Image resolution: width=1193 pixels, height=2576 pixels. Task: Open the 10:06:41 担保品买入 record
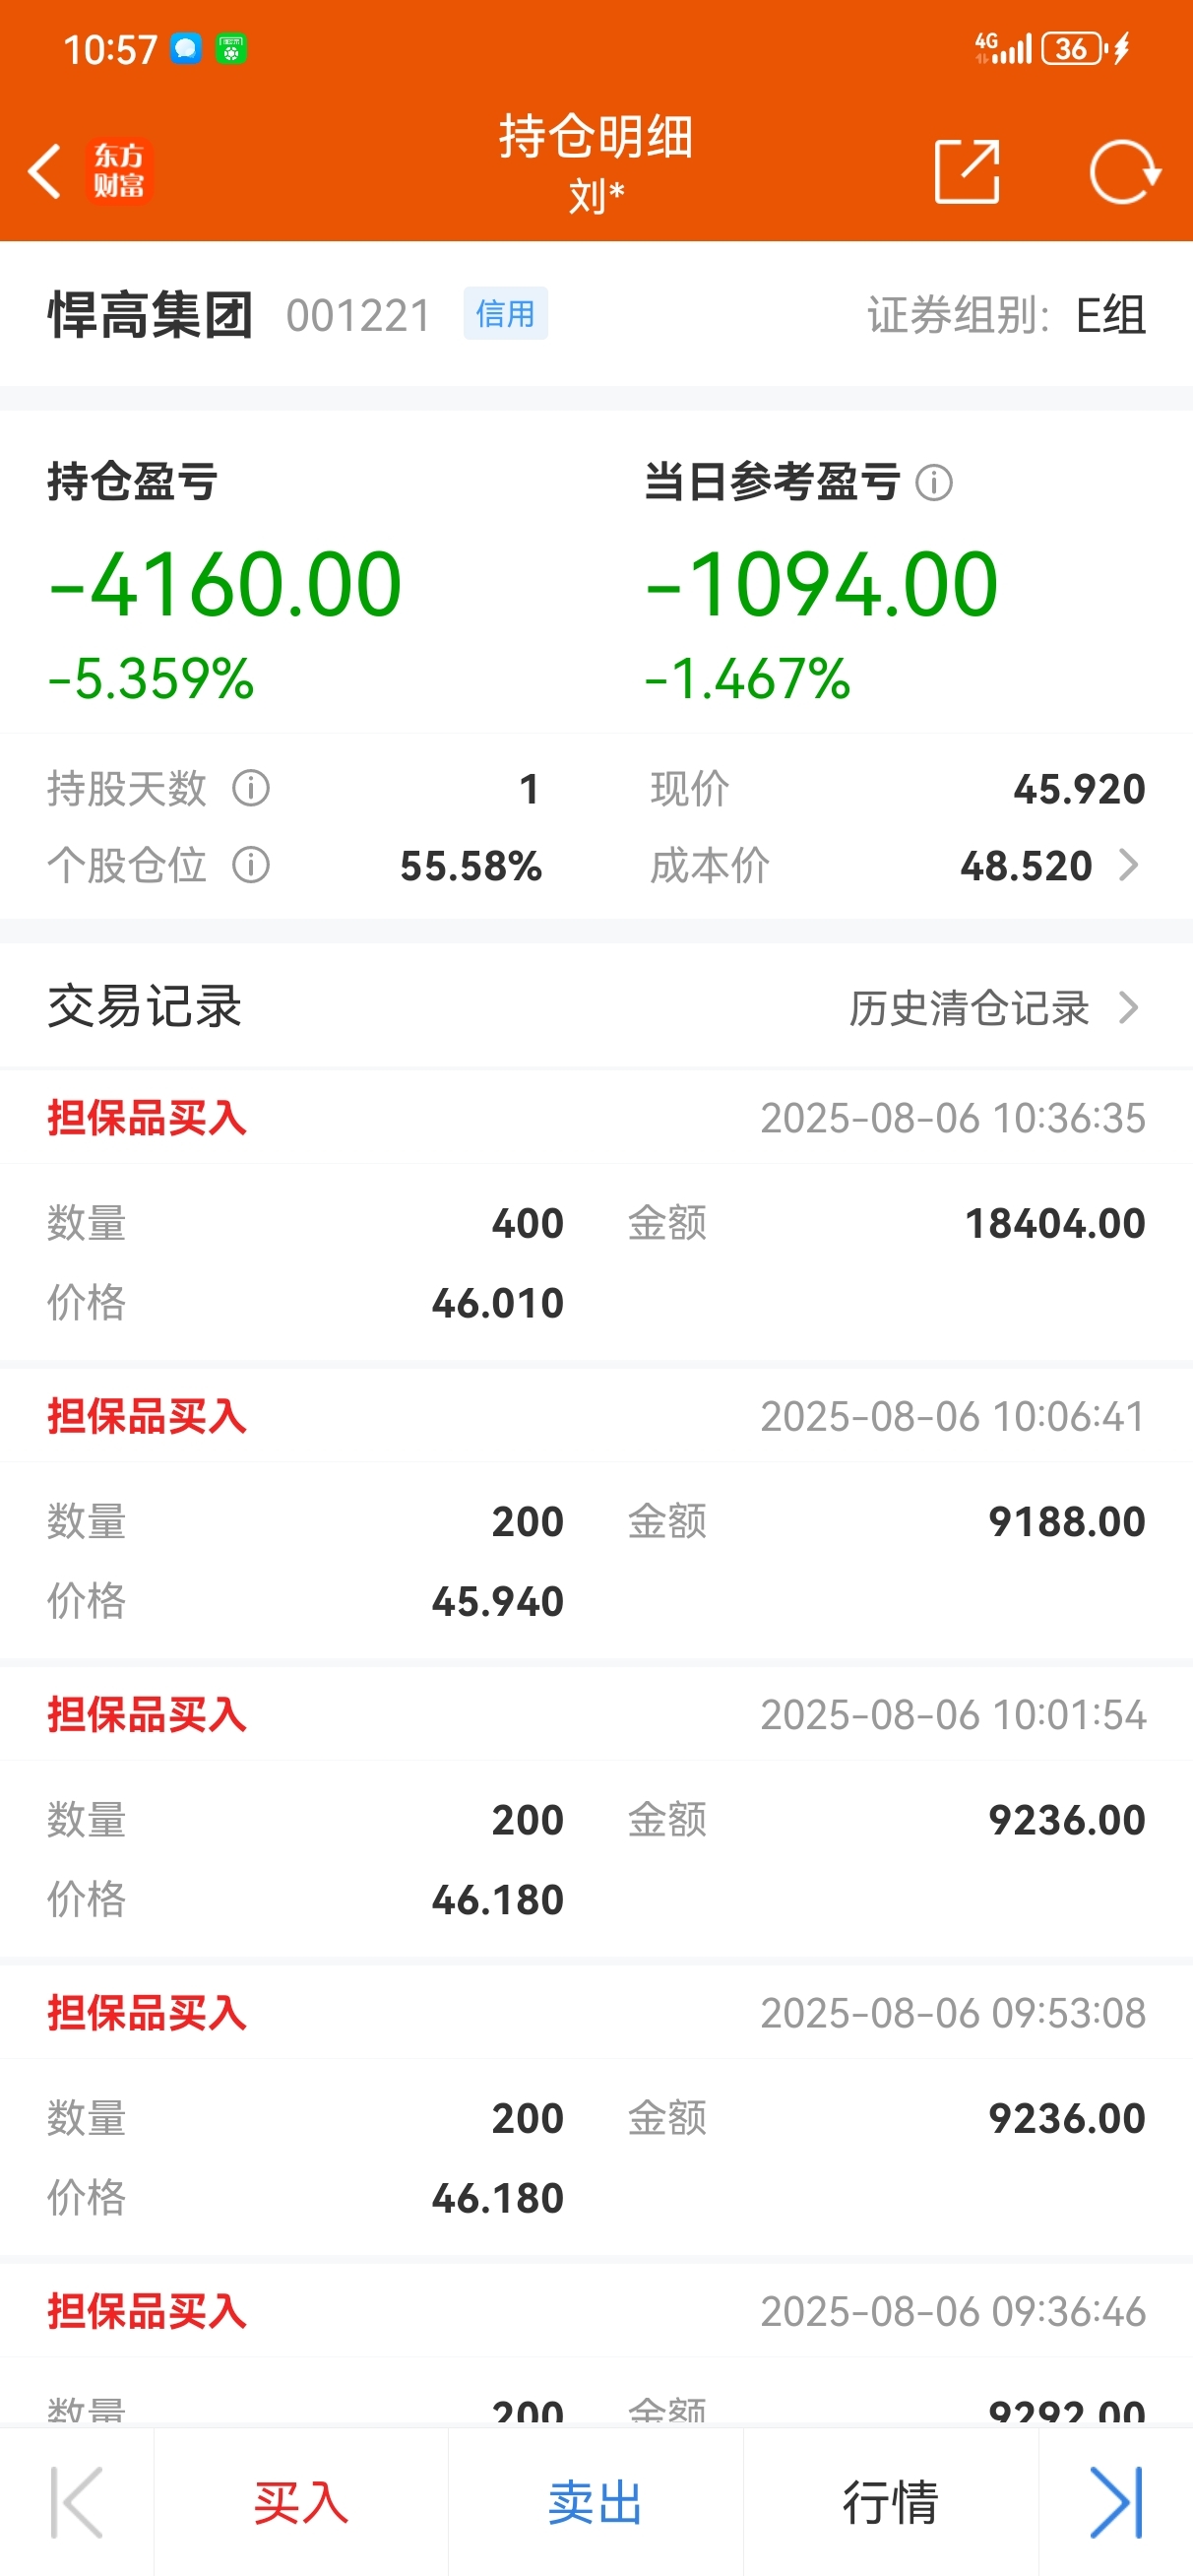click(x=596, y=1512)
